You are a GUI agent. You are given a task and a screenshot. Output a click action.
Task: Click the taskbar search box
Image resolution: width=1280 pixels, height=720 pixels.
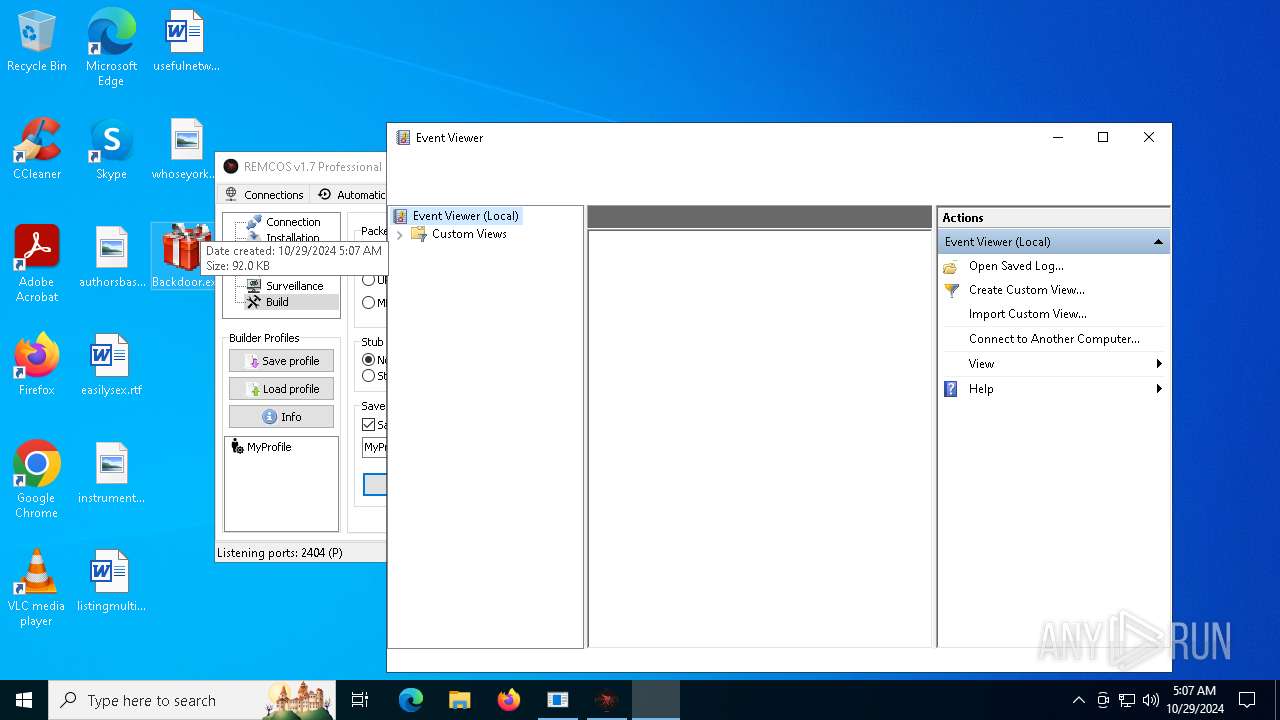coord(193,700)
